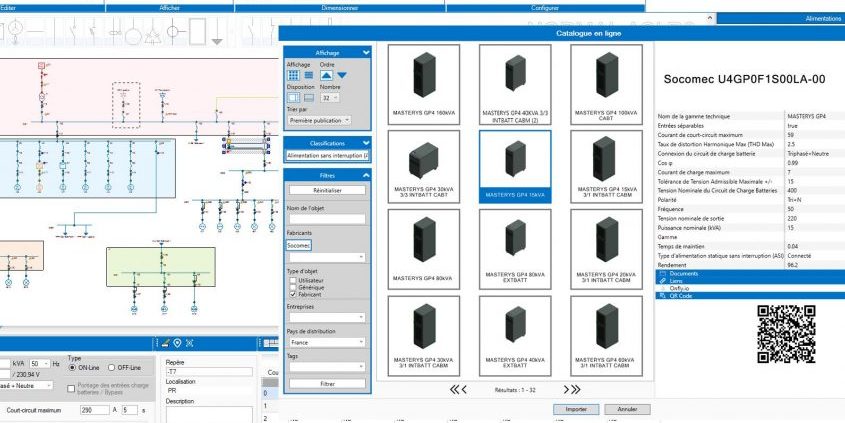Select MASTERYS GP4 100kVA CABT thumbnail

pos(606,85)
